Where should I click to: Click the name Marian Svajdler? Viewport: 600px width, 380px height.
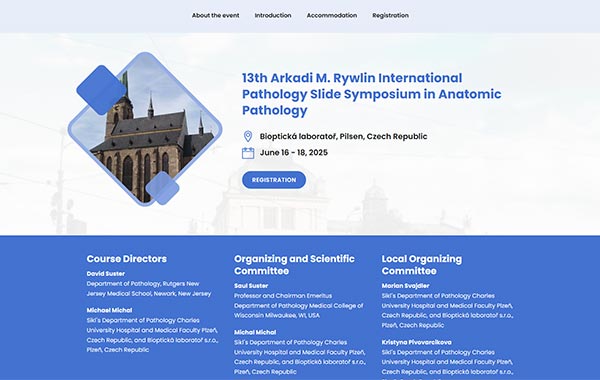[x=405, y=285]
